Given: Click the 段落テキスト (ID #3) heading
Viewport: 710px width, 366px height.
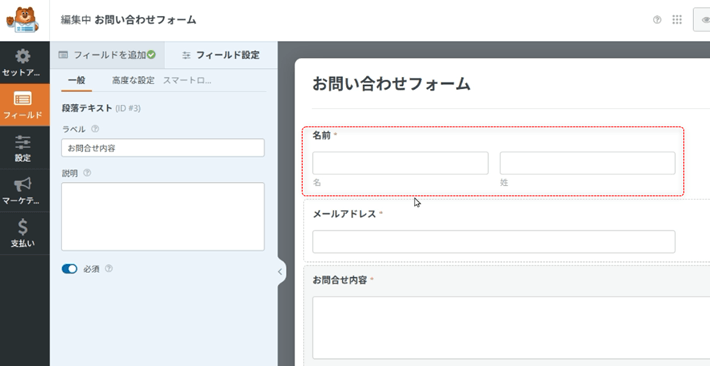Looking at the screenshot, I should point(101,108).
